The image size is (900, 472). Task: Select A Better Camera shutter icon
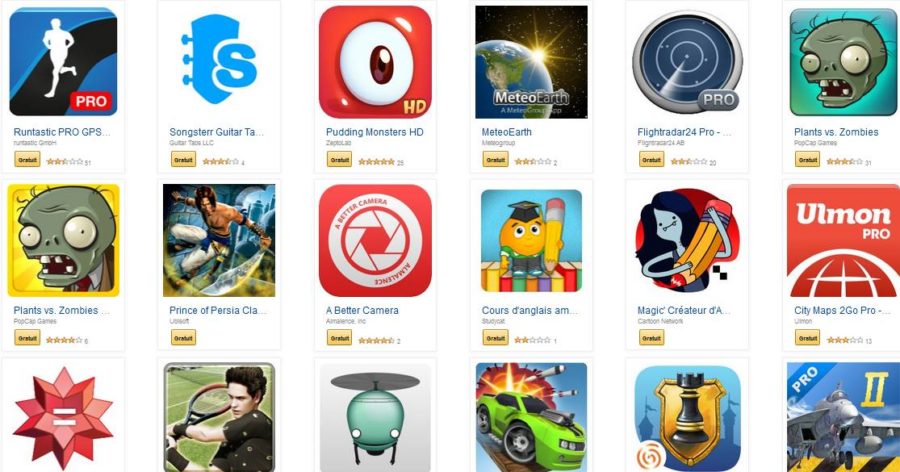[x=375, y=241]
